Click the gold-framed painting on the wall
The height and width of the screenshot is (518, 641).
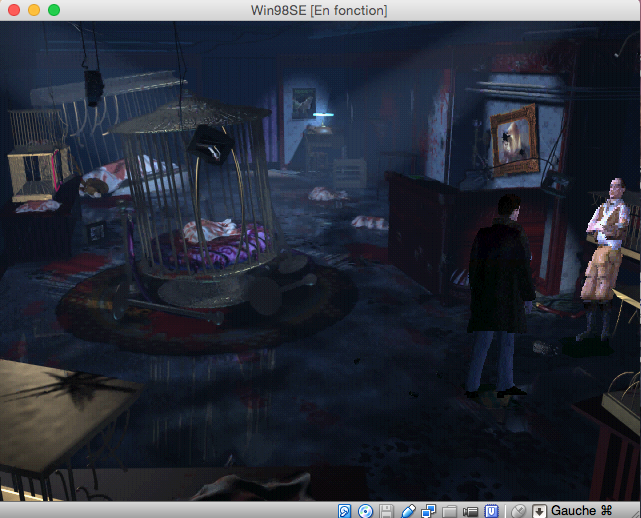coord(514,140)
